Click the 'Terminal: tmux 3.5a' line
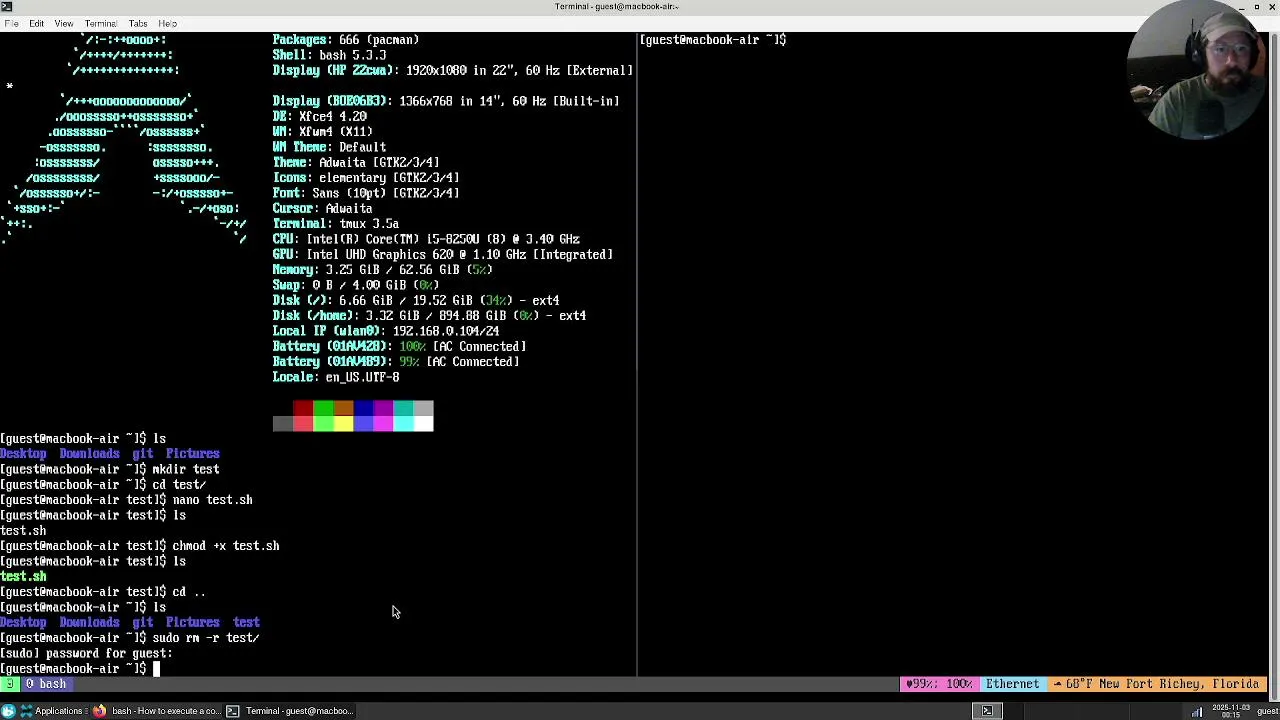The image size is (1280, 720). 336,224
